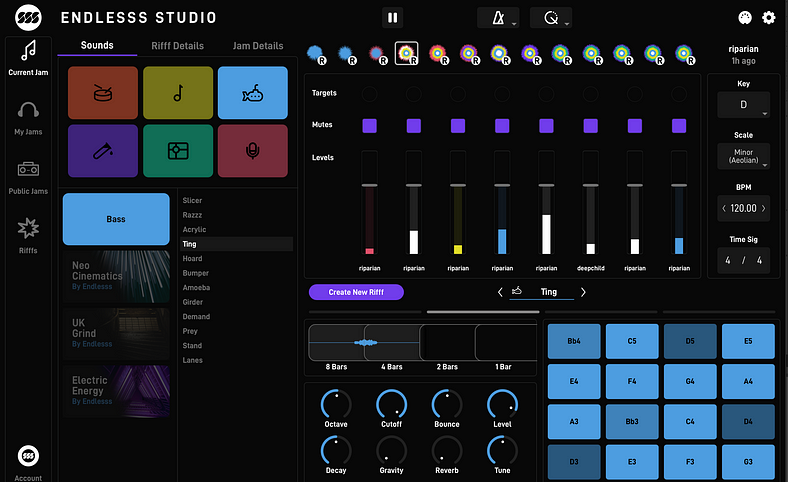Enable target on deepchild channel
Screen dimensions: 788x482
click(x=590, y=93)
